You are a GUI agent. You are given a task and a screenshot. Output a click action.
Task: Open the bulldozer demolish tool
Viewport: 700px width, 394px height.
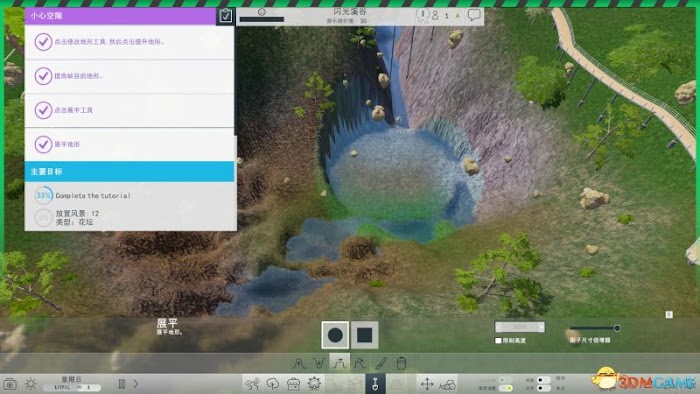(x=447, y=384)
